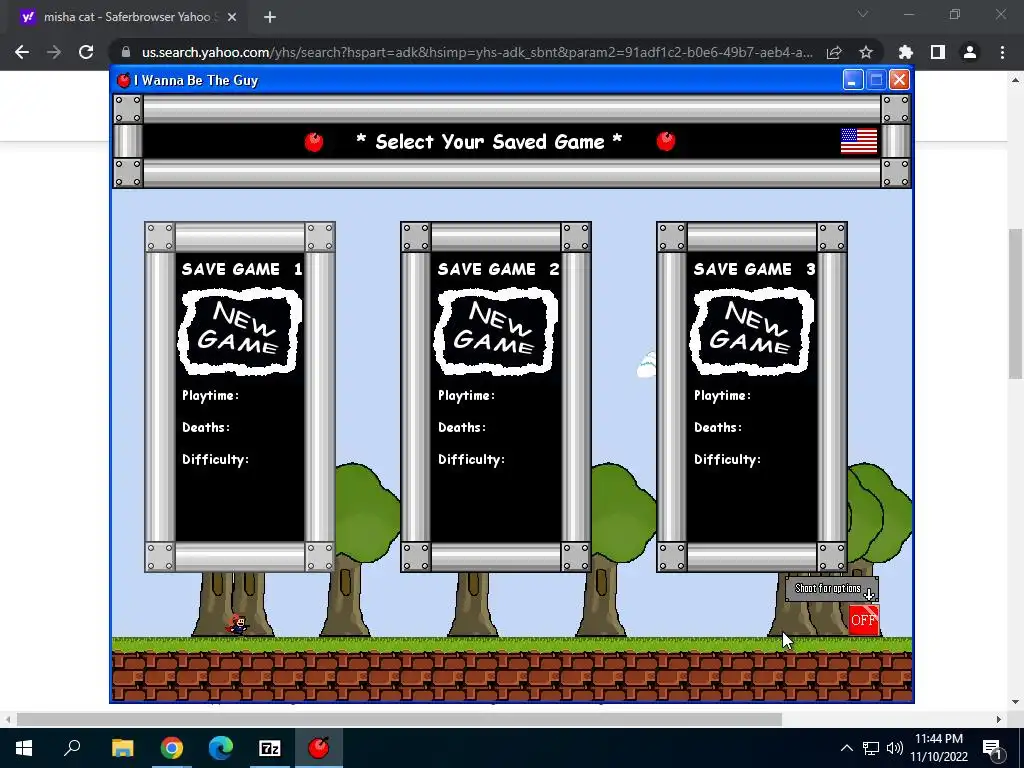This screenshot has height=768, width=1024.
Task: Go back in browser history
Action: (x=22, y=52)
